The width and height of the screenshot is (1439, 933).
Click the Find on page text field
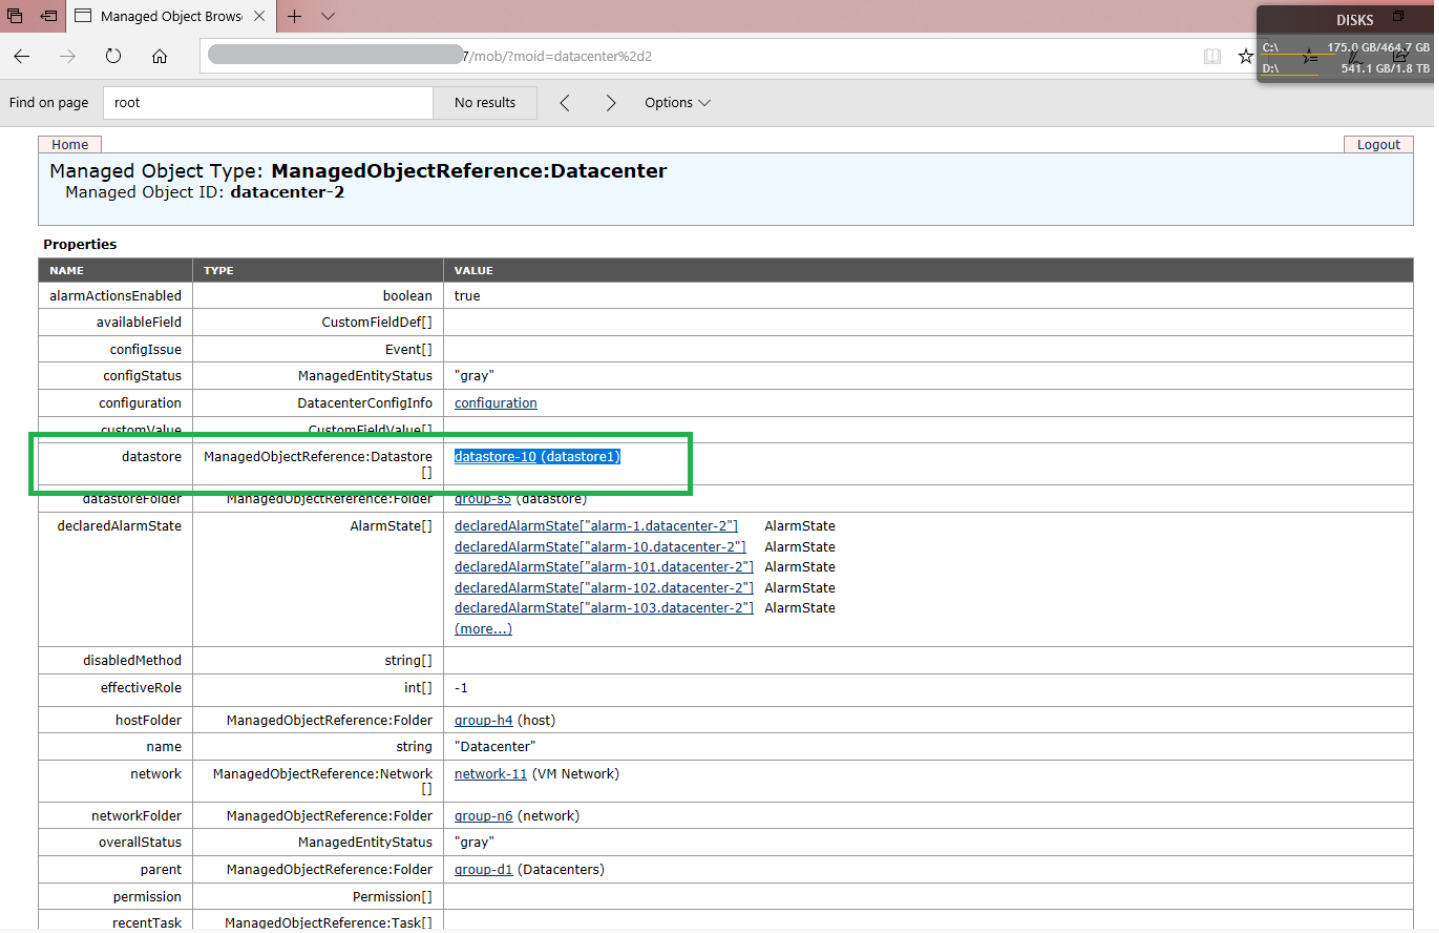[x=267, y=103]
